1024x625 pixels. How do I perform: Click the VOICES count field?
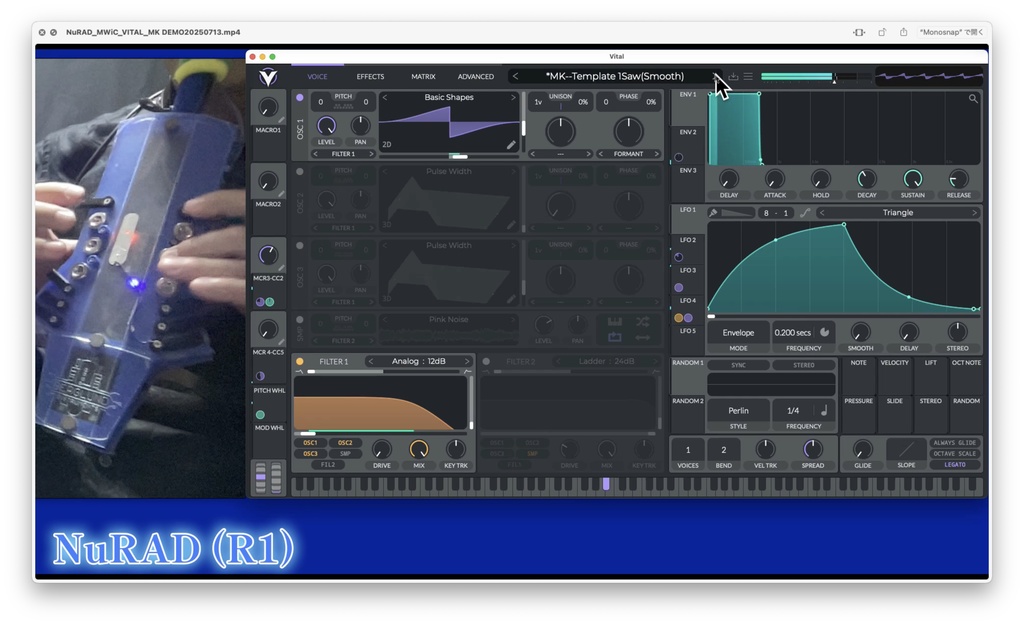pyautogui.click(x=687, y=449)
